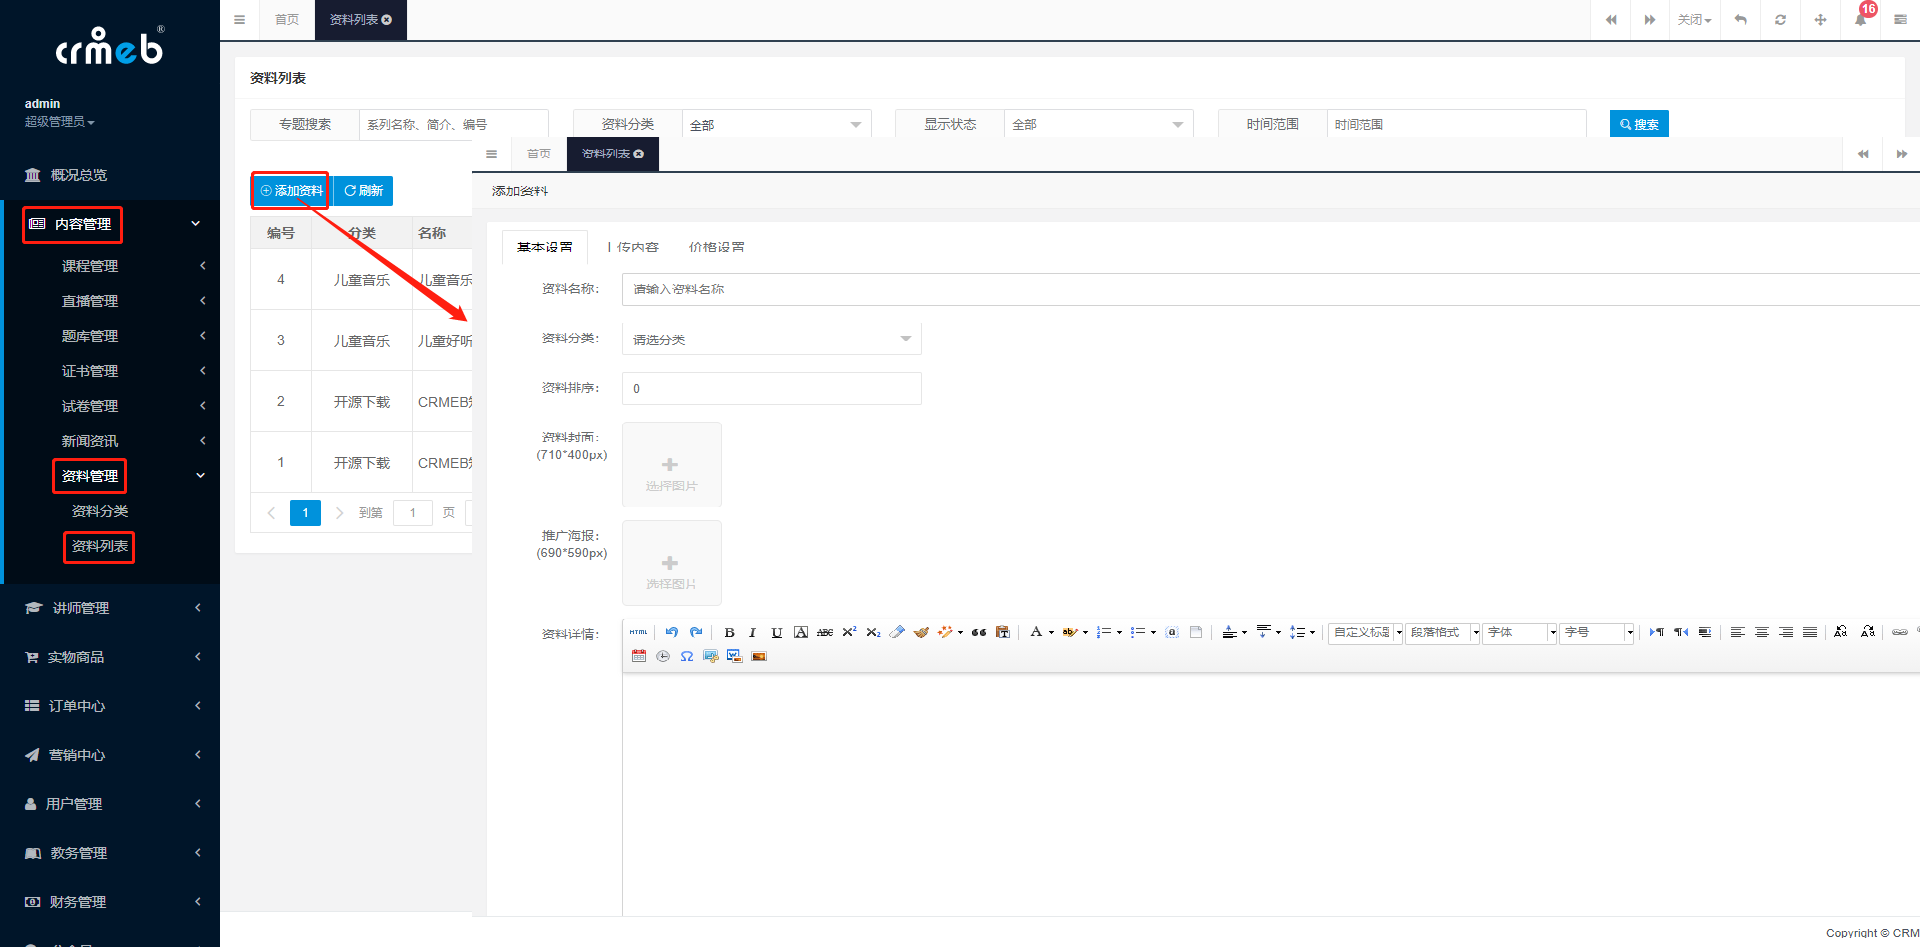Insert a special character with Omega icon

point(687,657)
